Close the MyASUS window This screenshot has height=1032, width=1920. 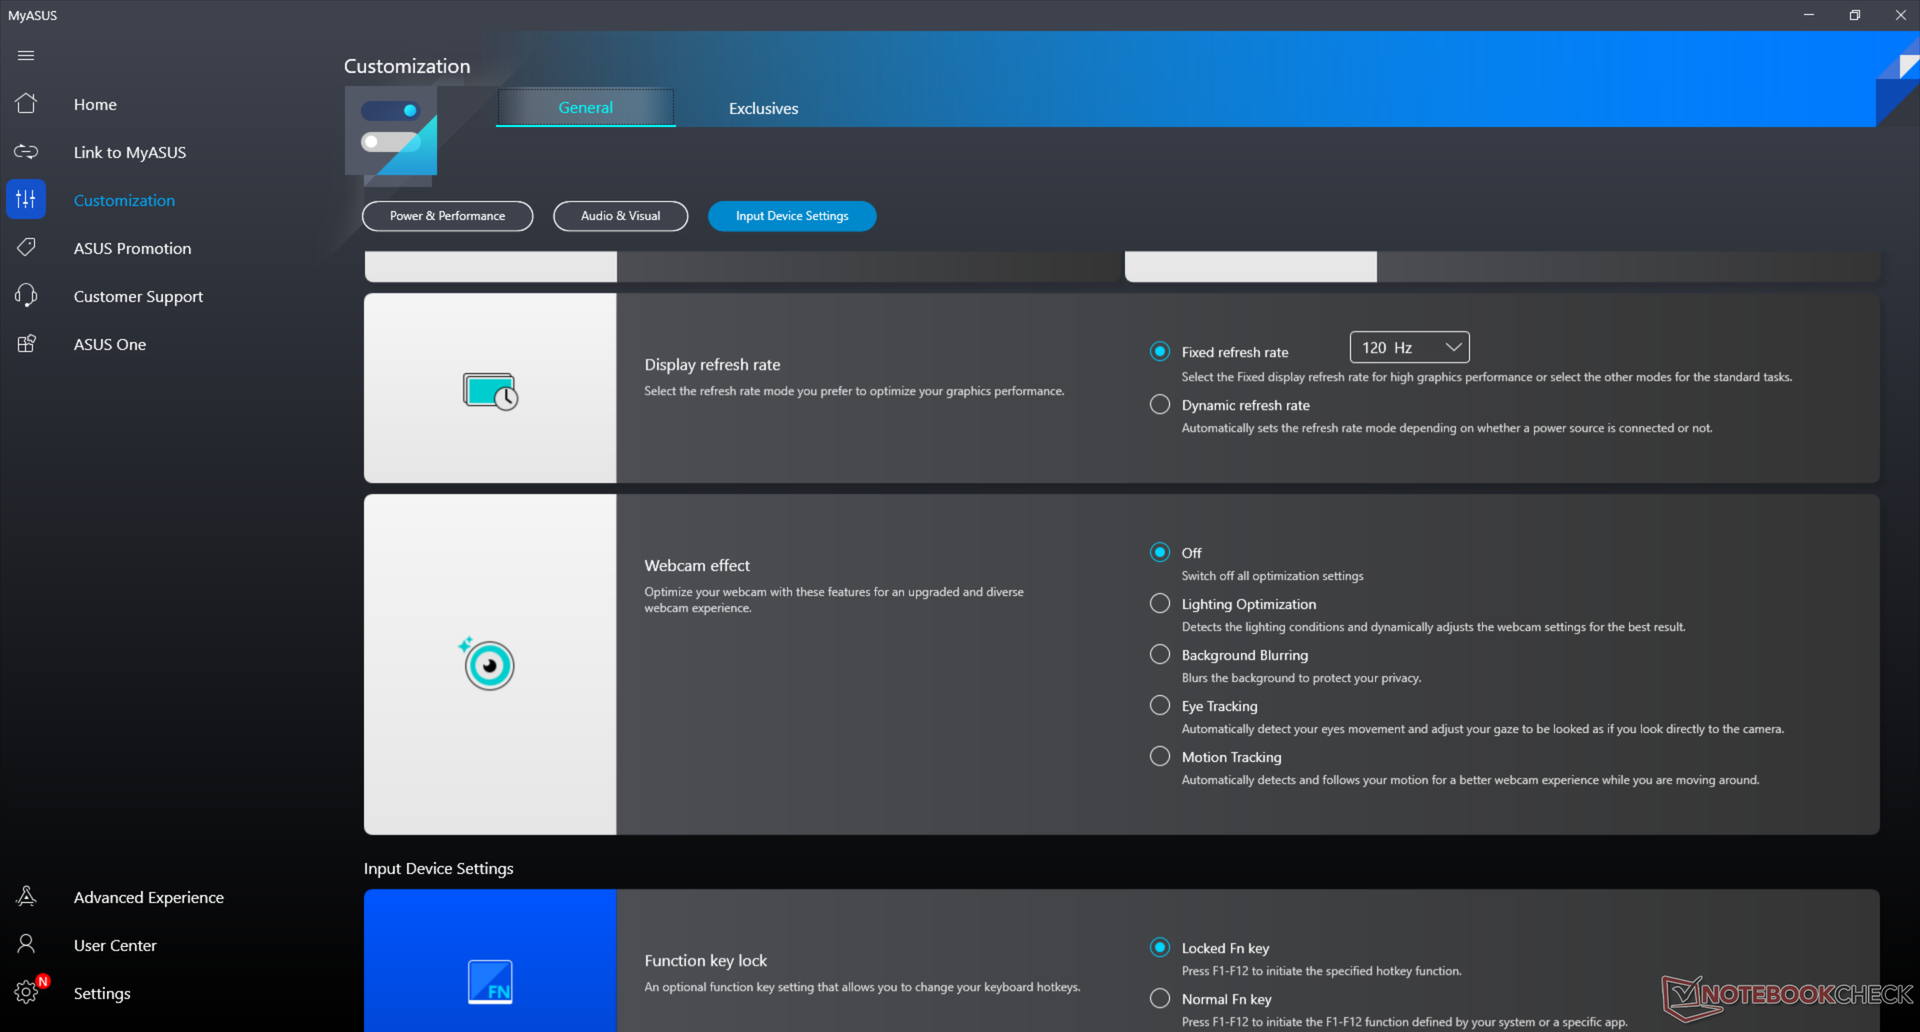click(x=1900, y=15)
